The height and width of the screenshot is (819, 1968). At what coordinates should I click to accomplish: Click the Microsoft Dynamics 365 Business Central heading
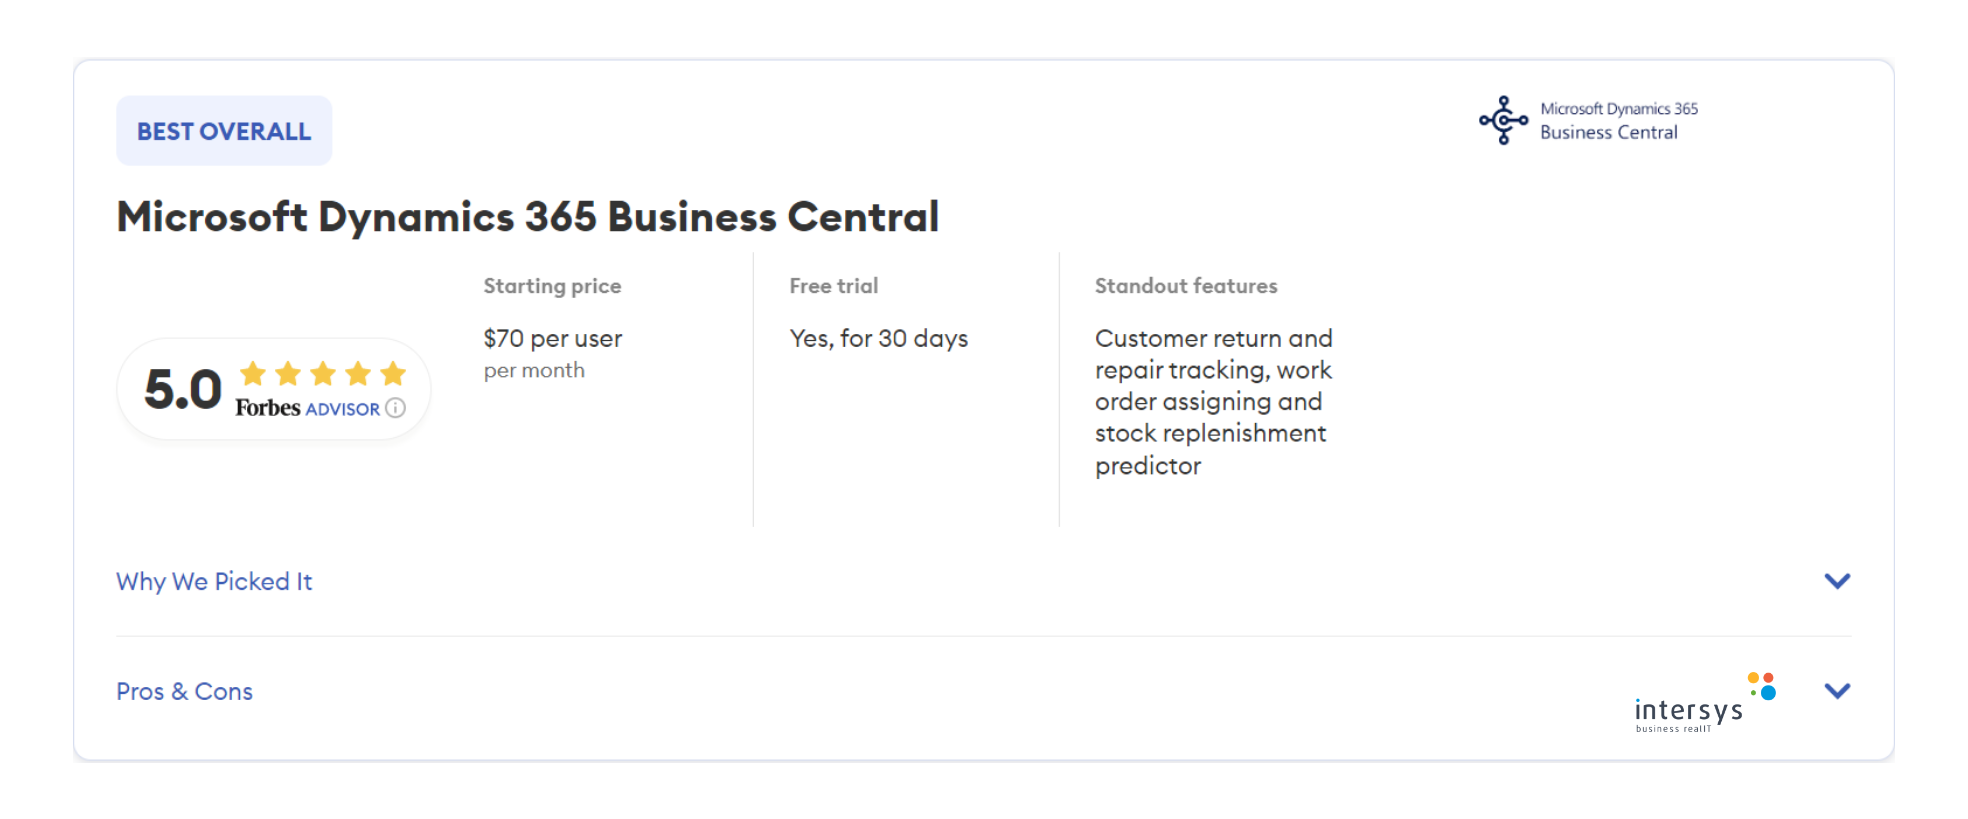528,217
